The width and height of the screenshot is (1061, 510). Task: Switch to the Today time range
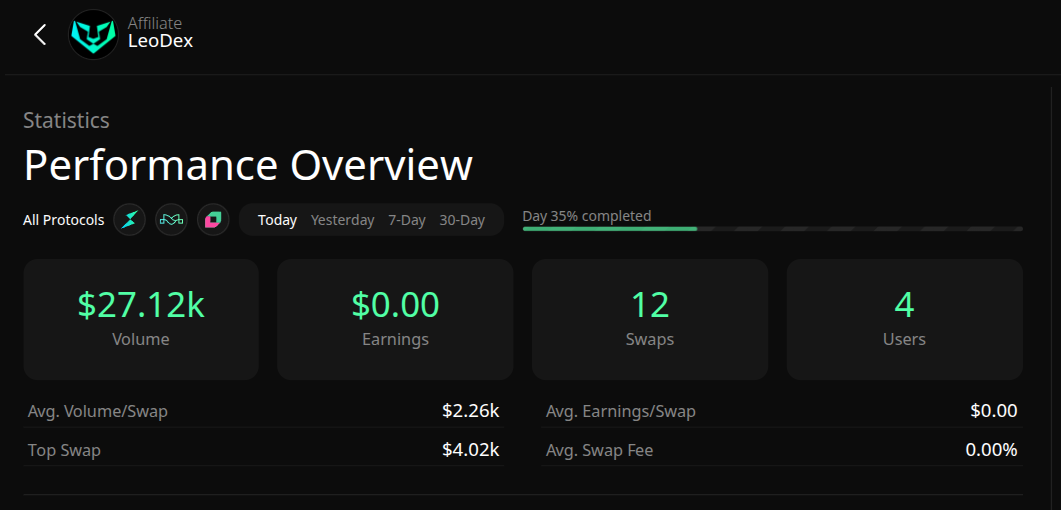tap(277, 220)
